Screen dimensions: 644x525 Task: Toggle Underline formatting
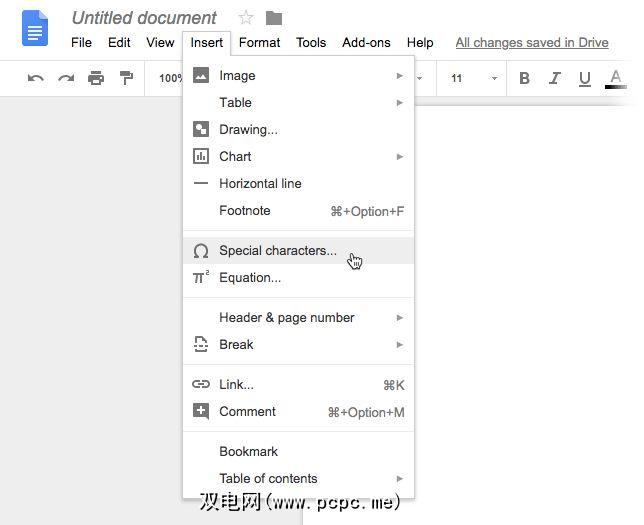(584, 78)
